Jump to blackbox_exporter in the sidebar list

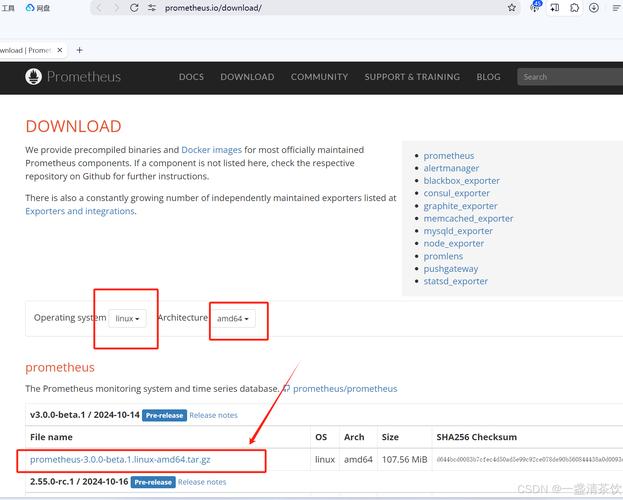[x=461, y=181]
